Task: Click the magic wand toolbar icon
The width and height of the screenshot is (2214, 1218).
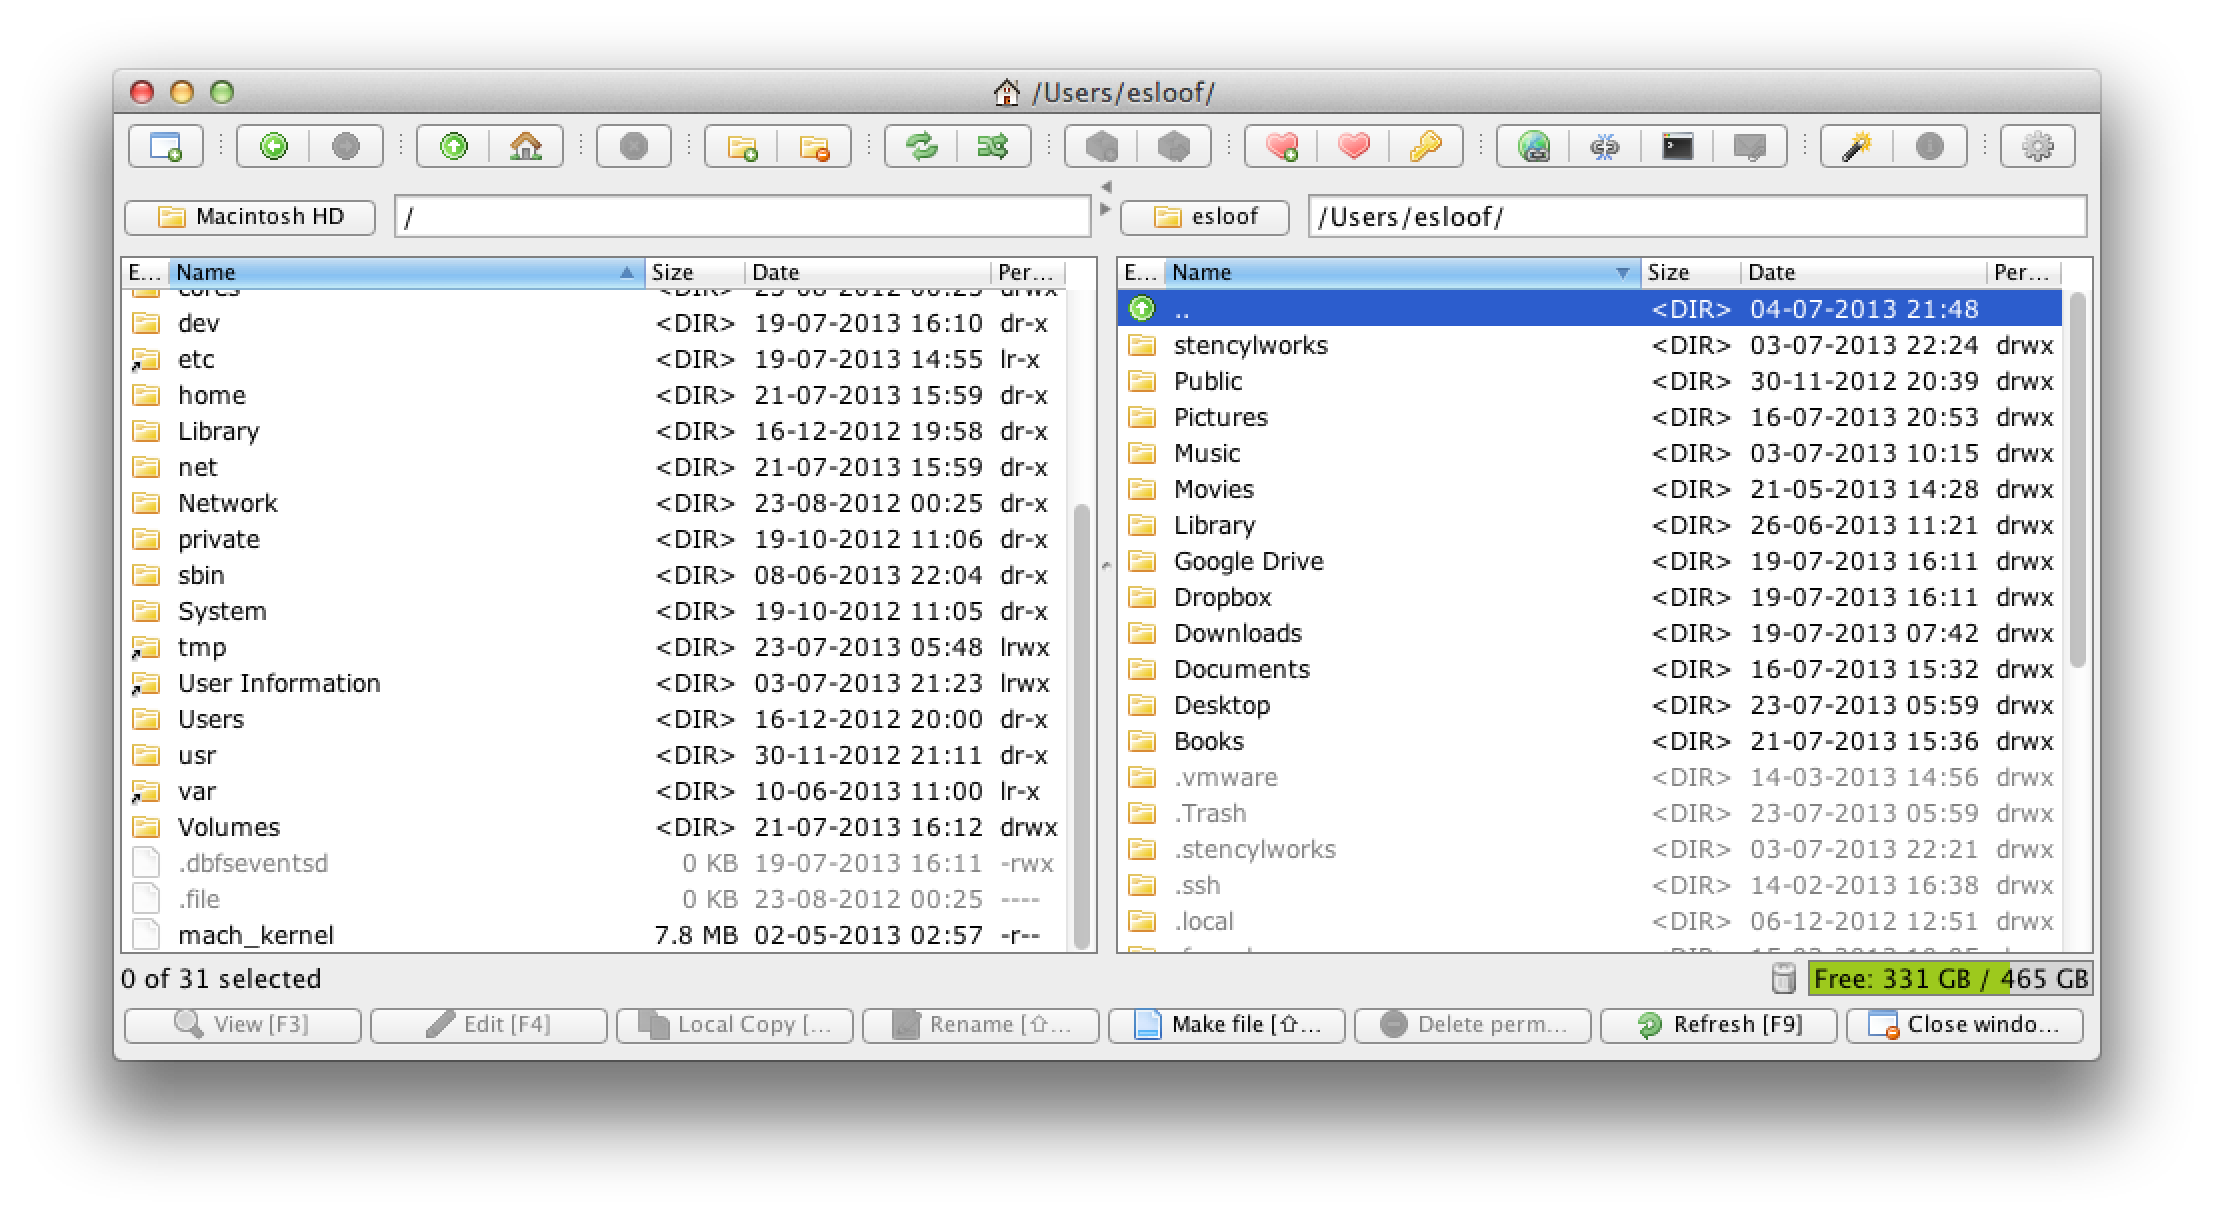Action: click(1858, 147)
